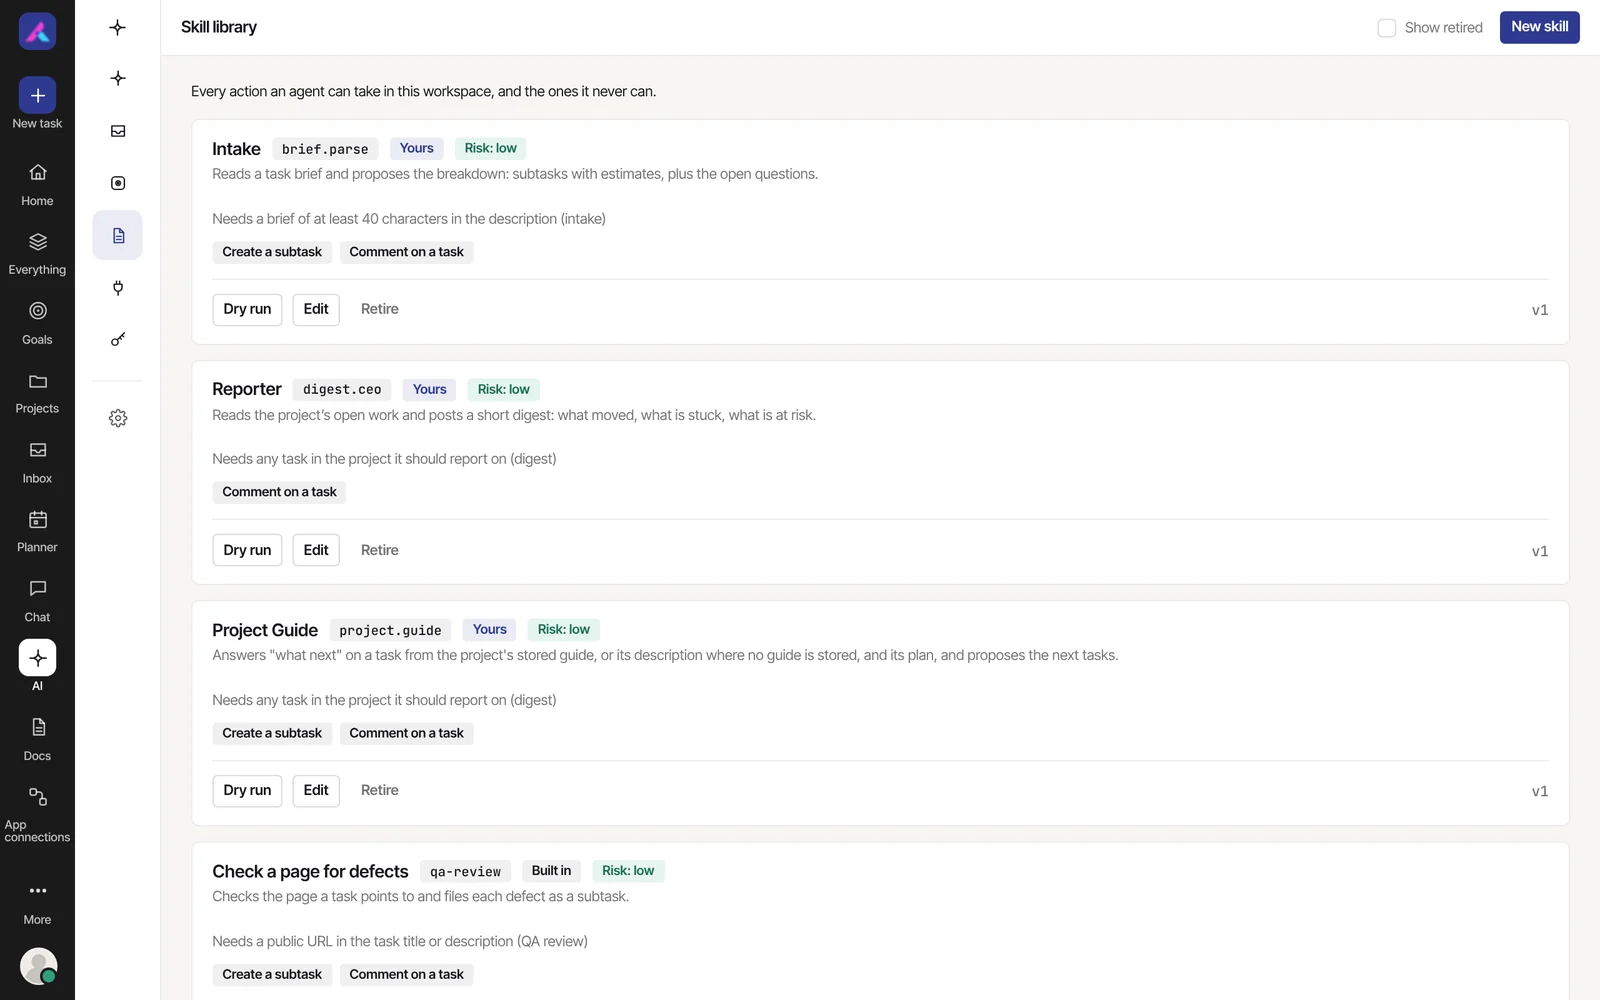Click the Create a subtask chip under Intake
This screenshot has width=1600, height=1000.
(272, 252)
